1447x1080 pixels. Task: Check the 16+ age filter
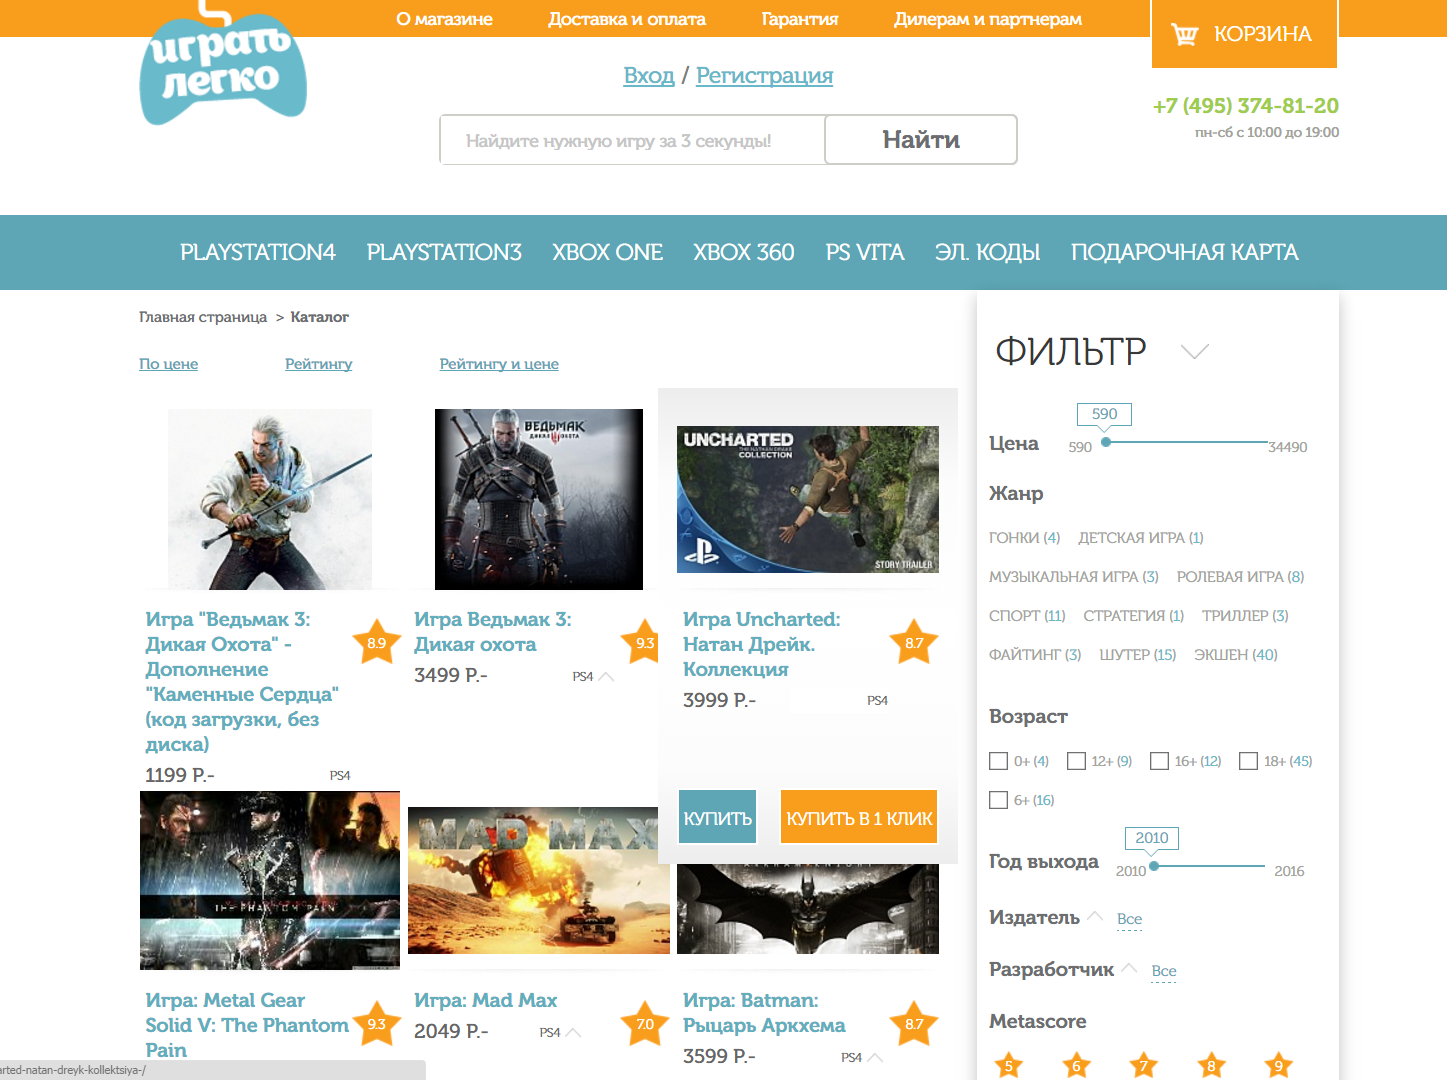click(x=1159, y=761)
